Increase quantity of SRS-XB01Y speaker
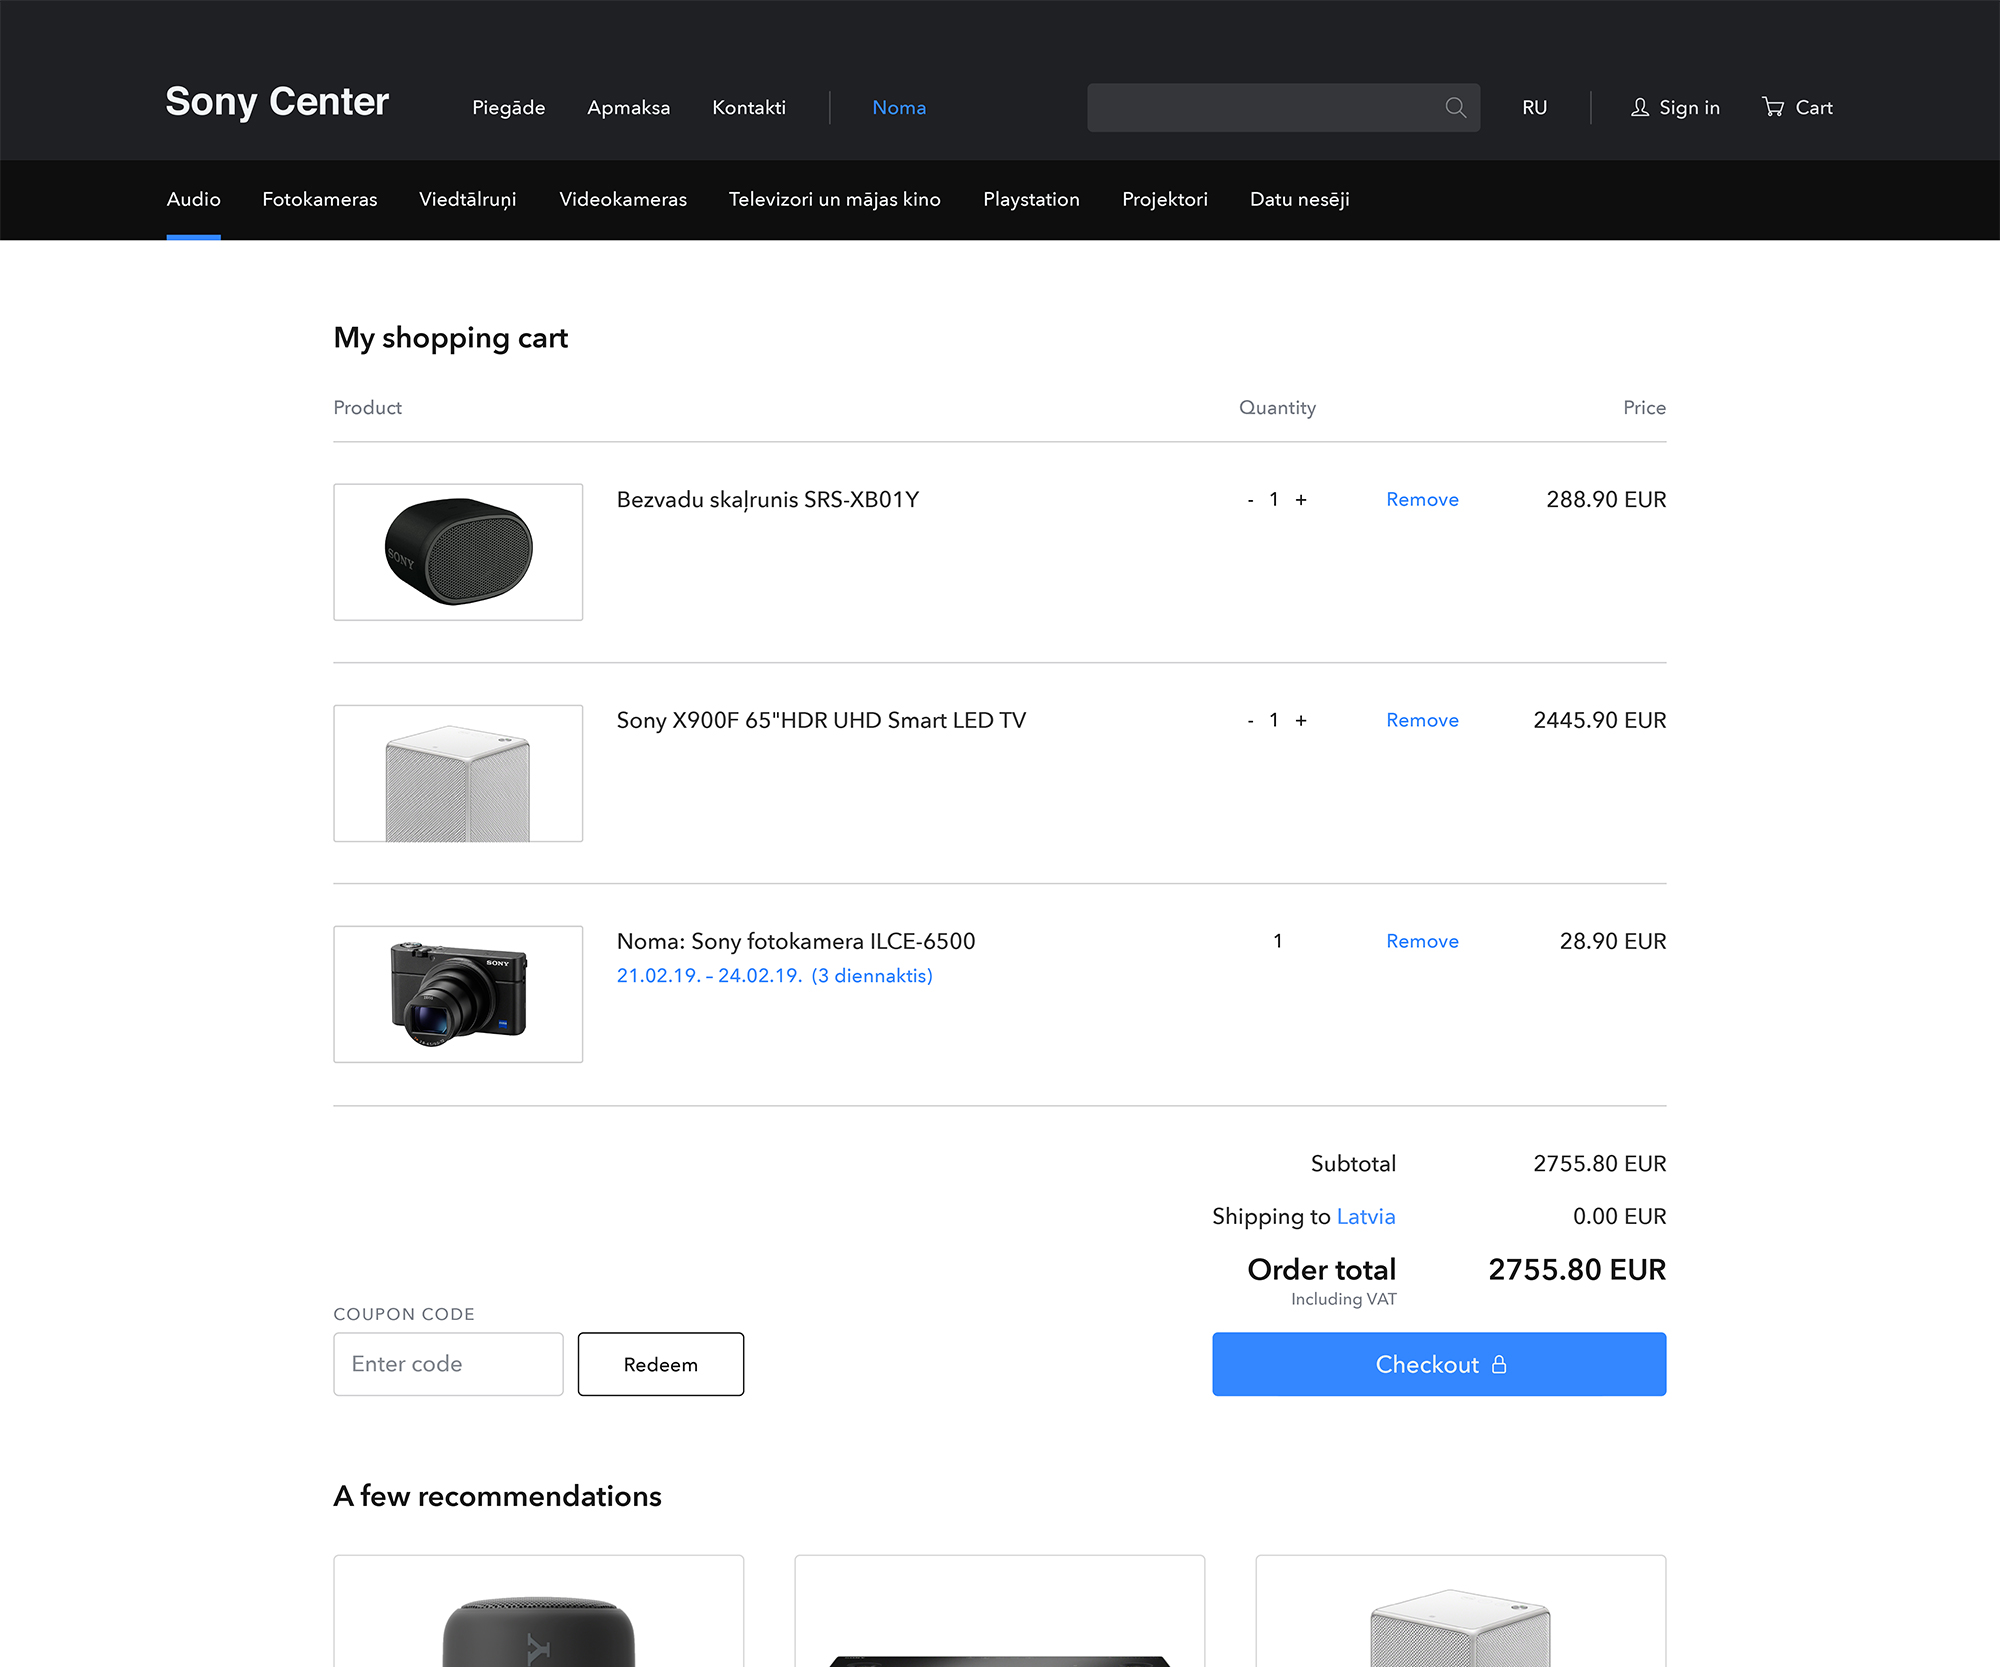Screen dimensions: 2000x1667 1301,500
